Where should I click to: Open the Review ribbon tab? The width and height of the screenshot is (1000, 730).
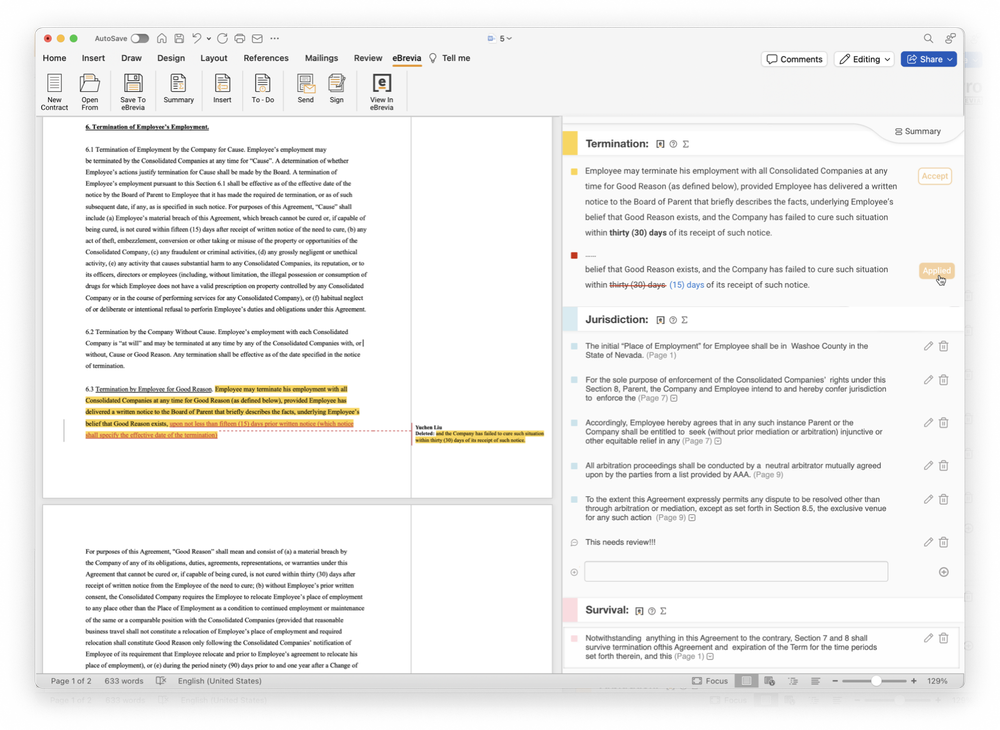[x=368, y=58]
